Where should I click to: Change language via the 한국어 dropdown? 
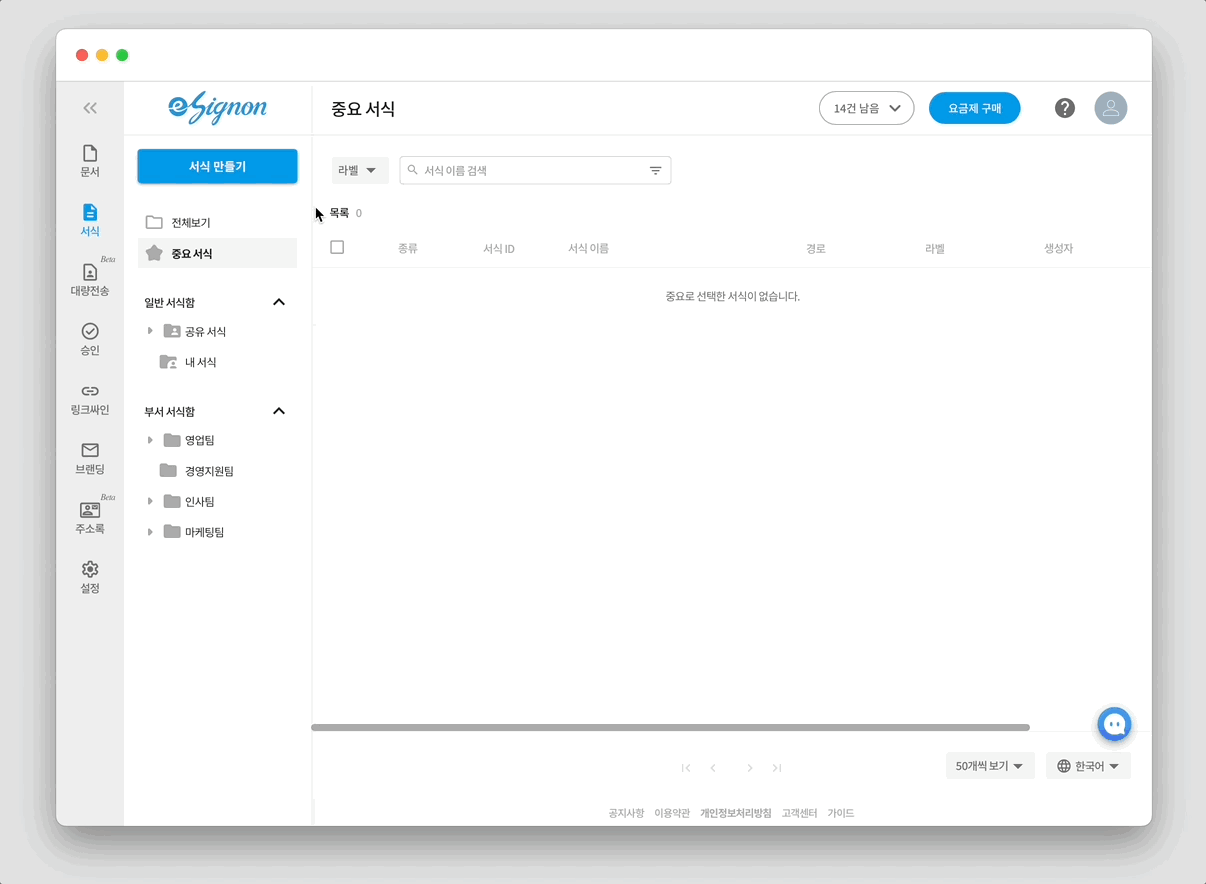(1088, 765)
